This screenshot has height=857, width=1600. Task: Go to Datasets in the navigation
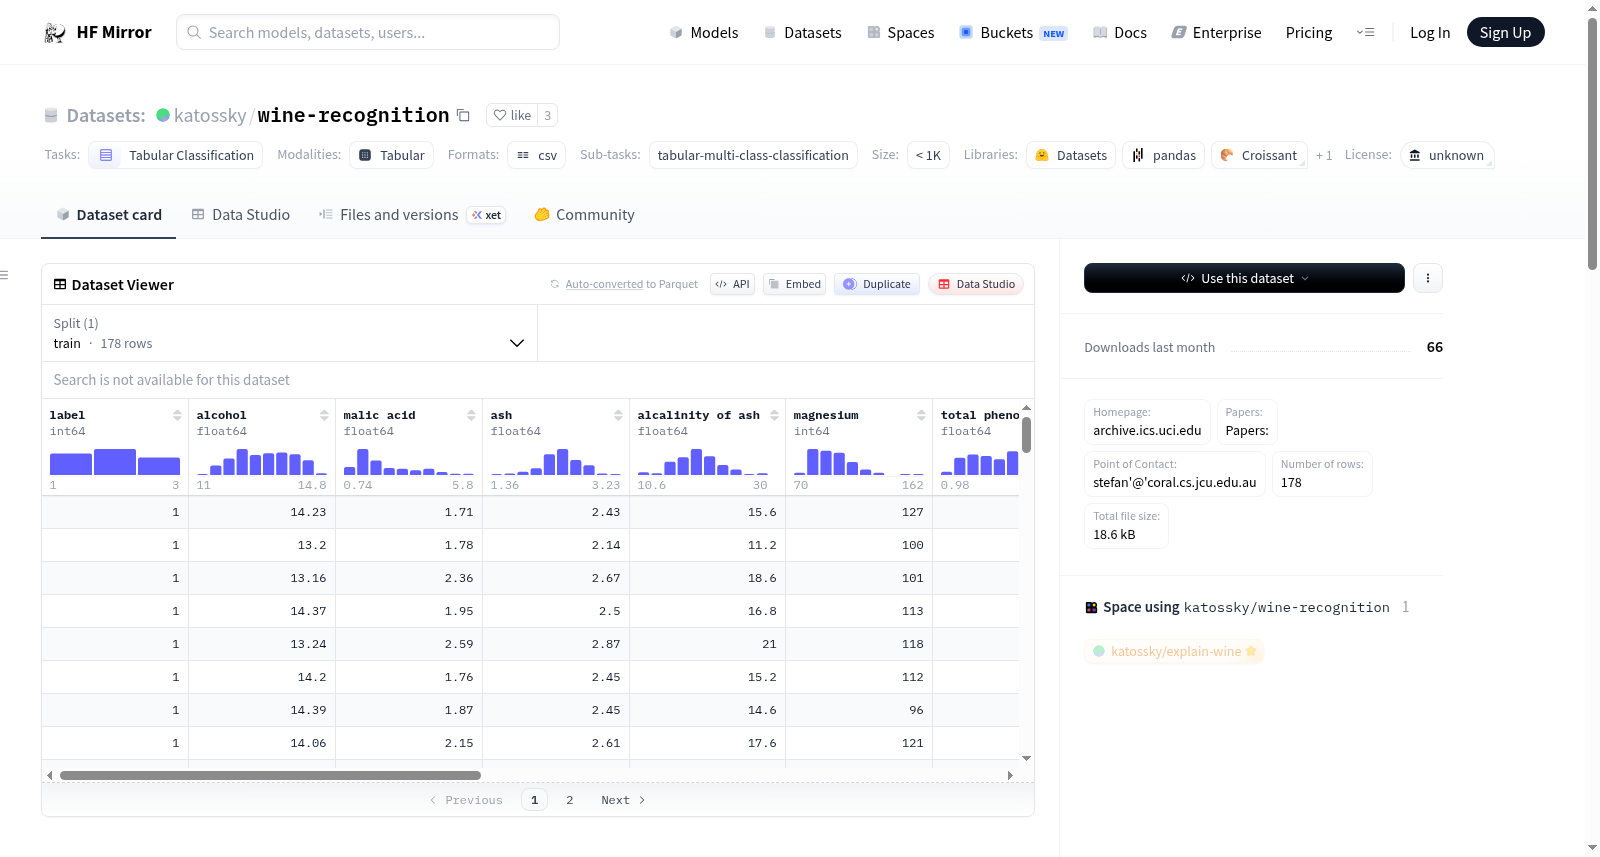(x=802, y=32)
